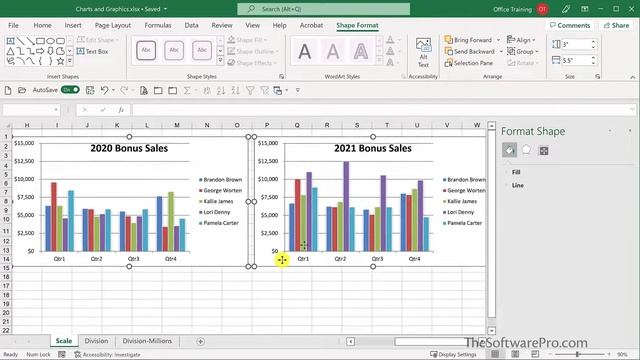640x360 pixels.
Task: Select the Text Box shape in gallery
Action: [x=11, y=41]
